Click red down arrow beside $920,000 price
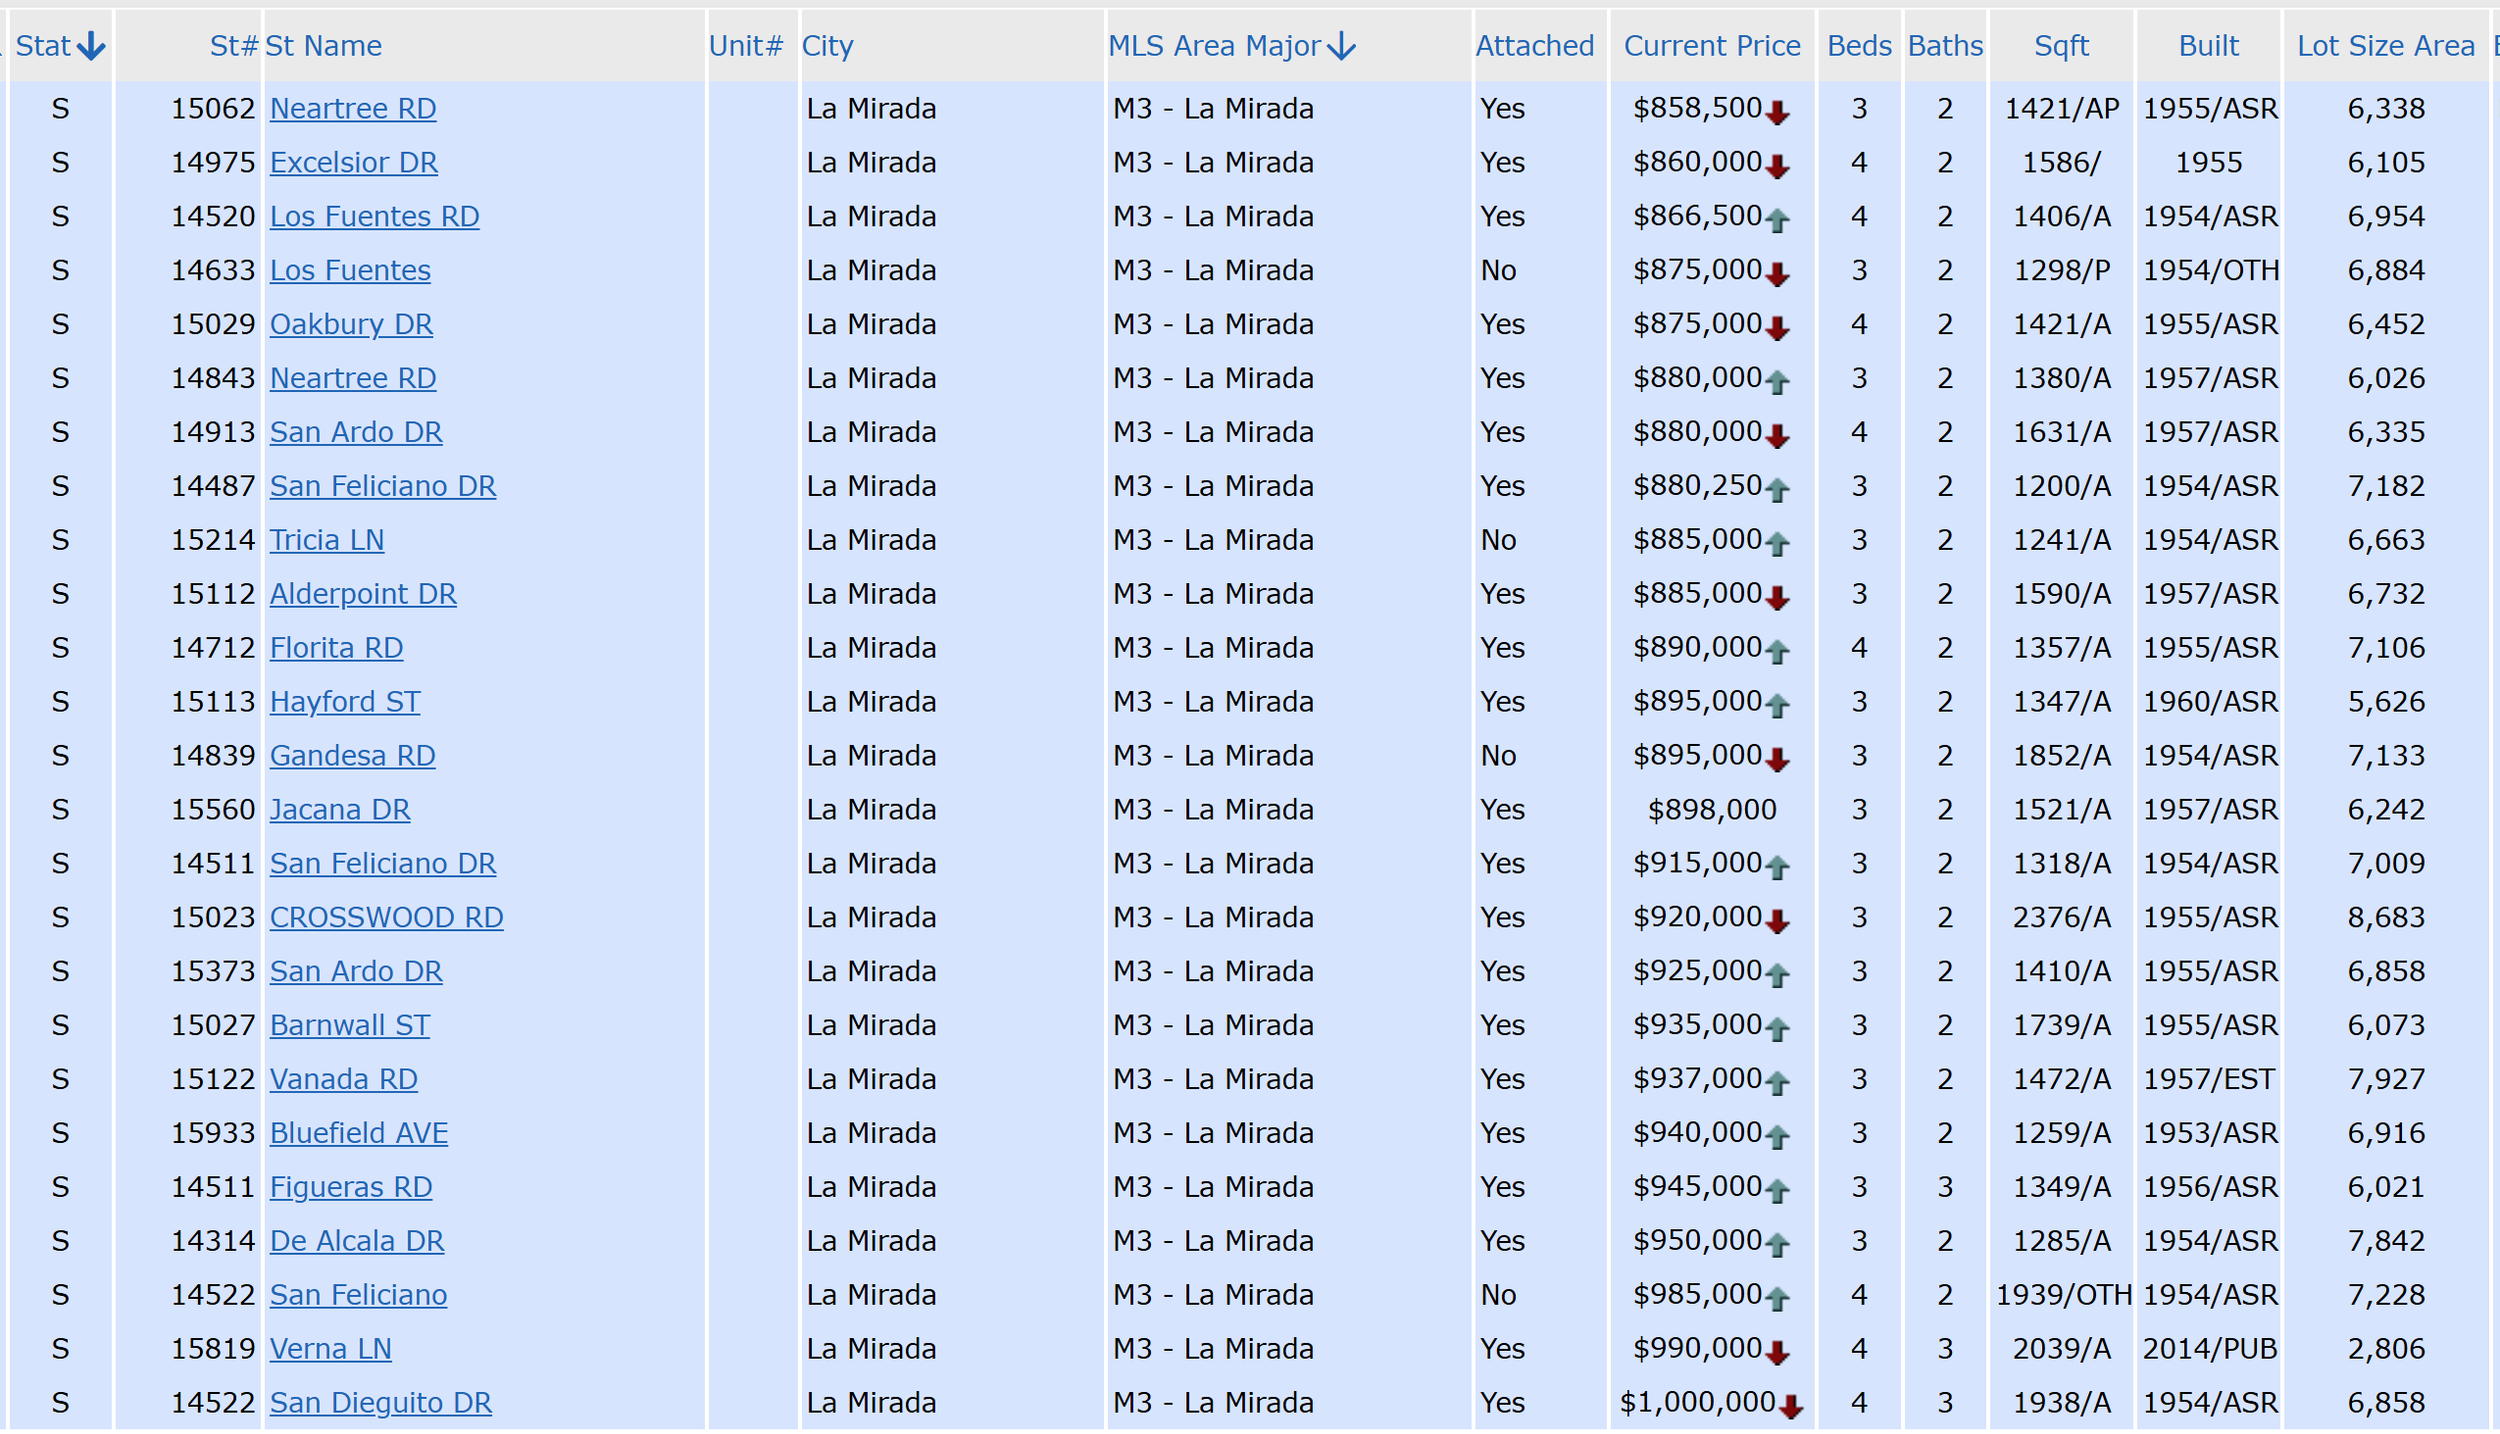The width and height of the screenshot is (2500, 1434). [1777, 922]
